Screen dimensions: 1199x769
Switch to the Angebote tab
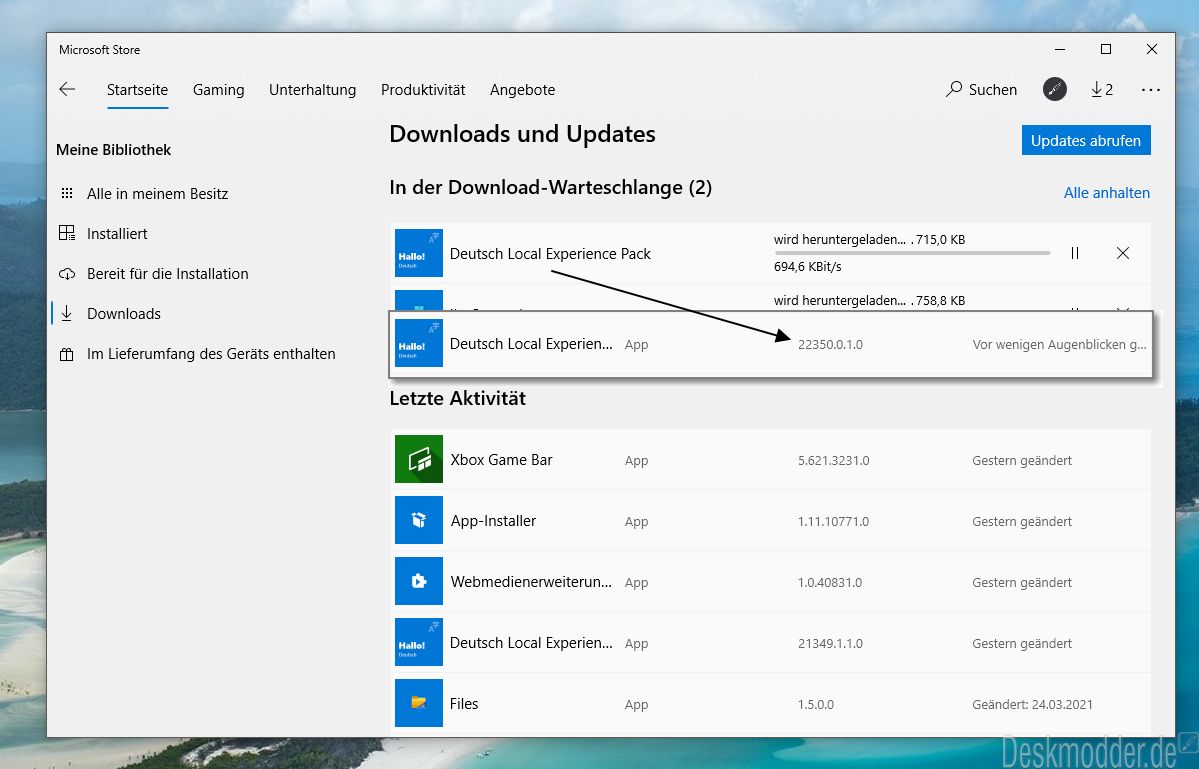(522, 89)
